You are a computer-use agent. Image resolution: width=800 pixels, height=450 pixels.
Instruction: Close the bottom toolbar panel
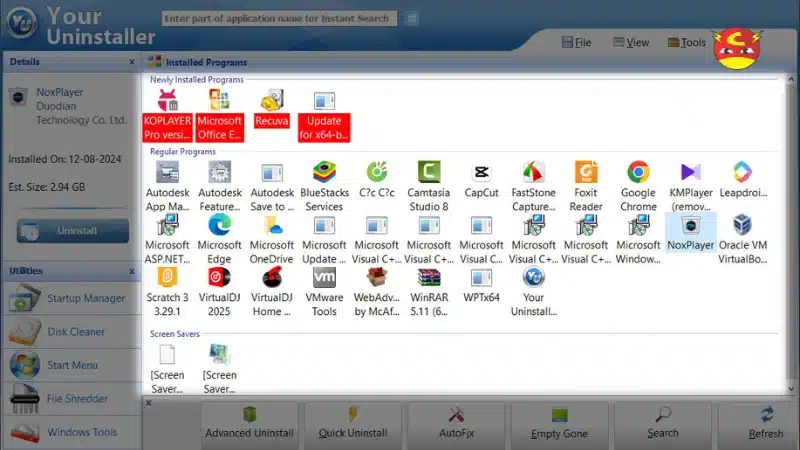click(148, 403)
